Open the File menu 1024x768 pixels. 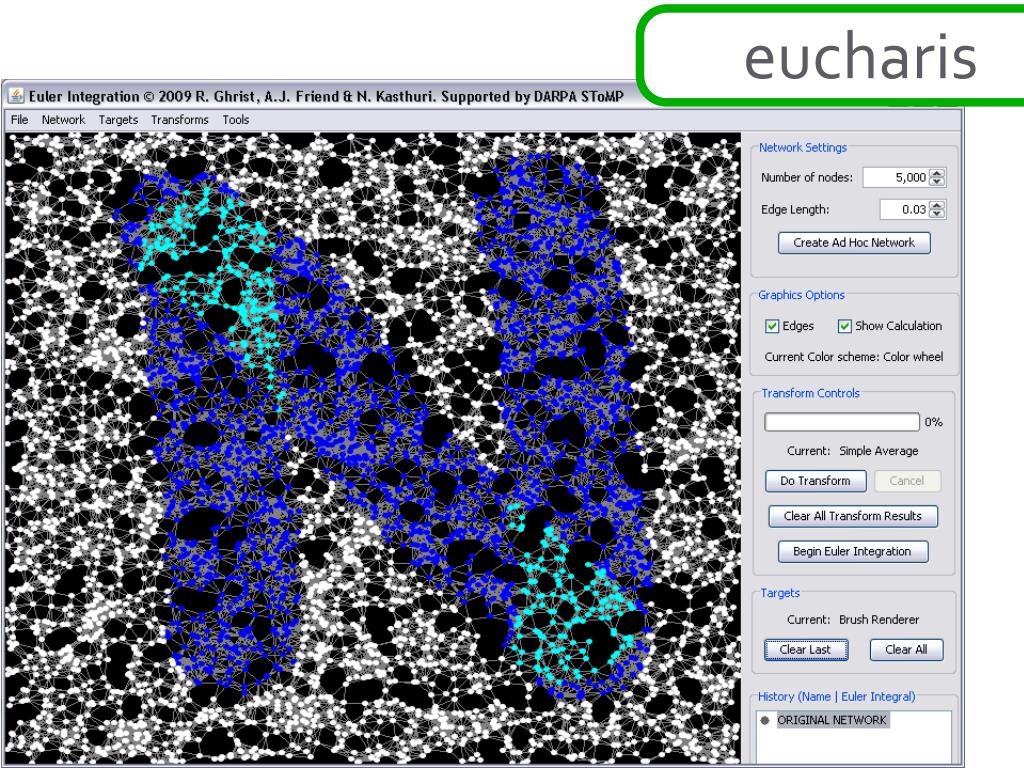pyautogui.click(x=20, y=120)
